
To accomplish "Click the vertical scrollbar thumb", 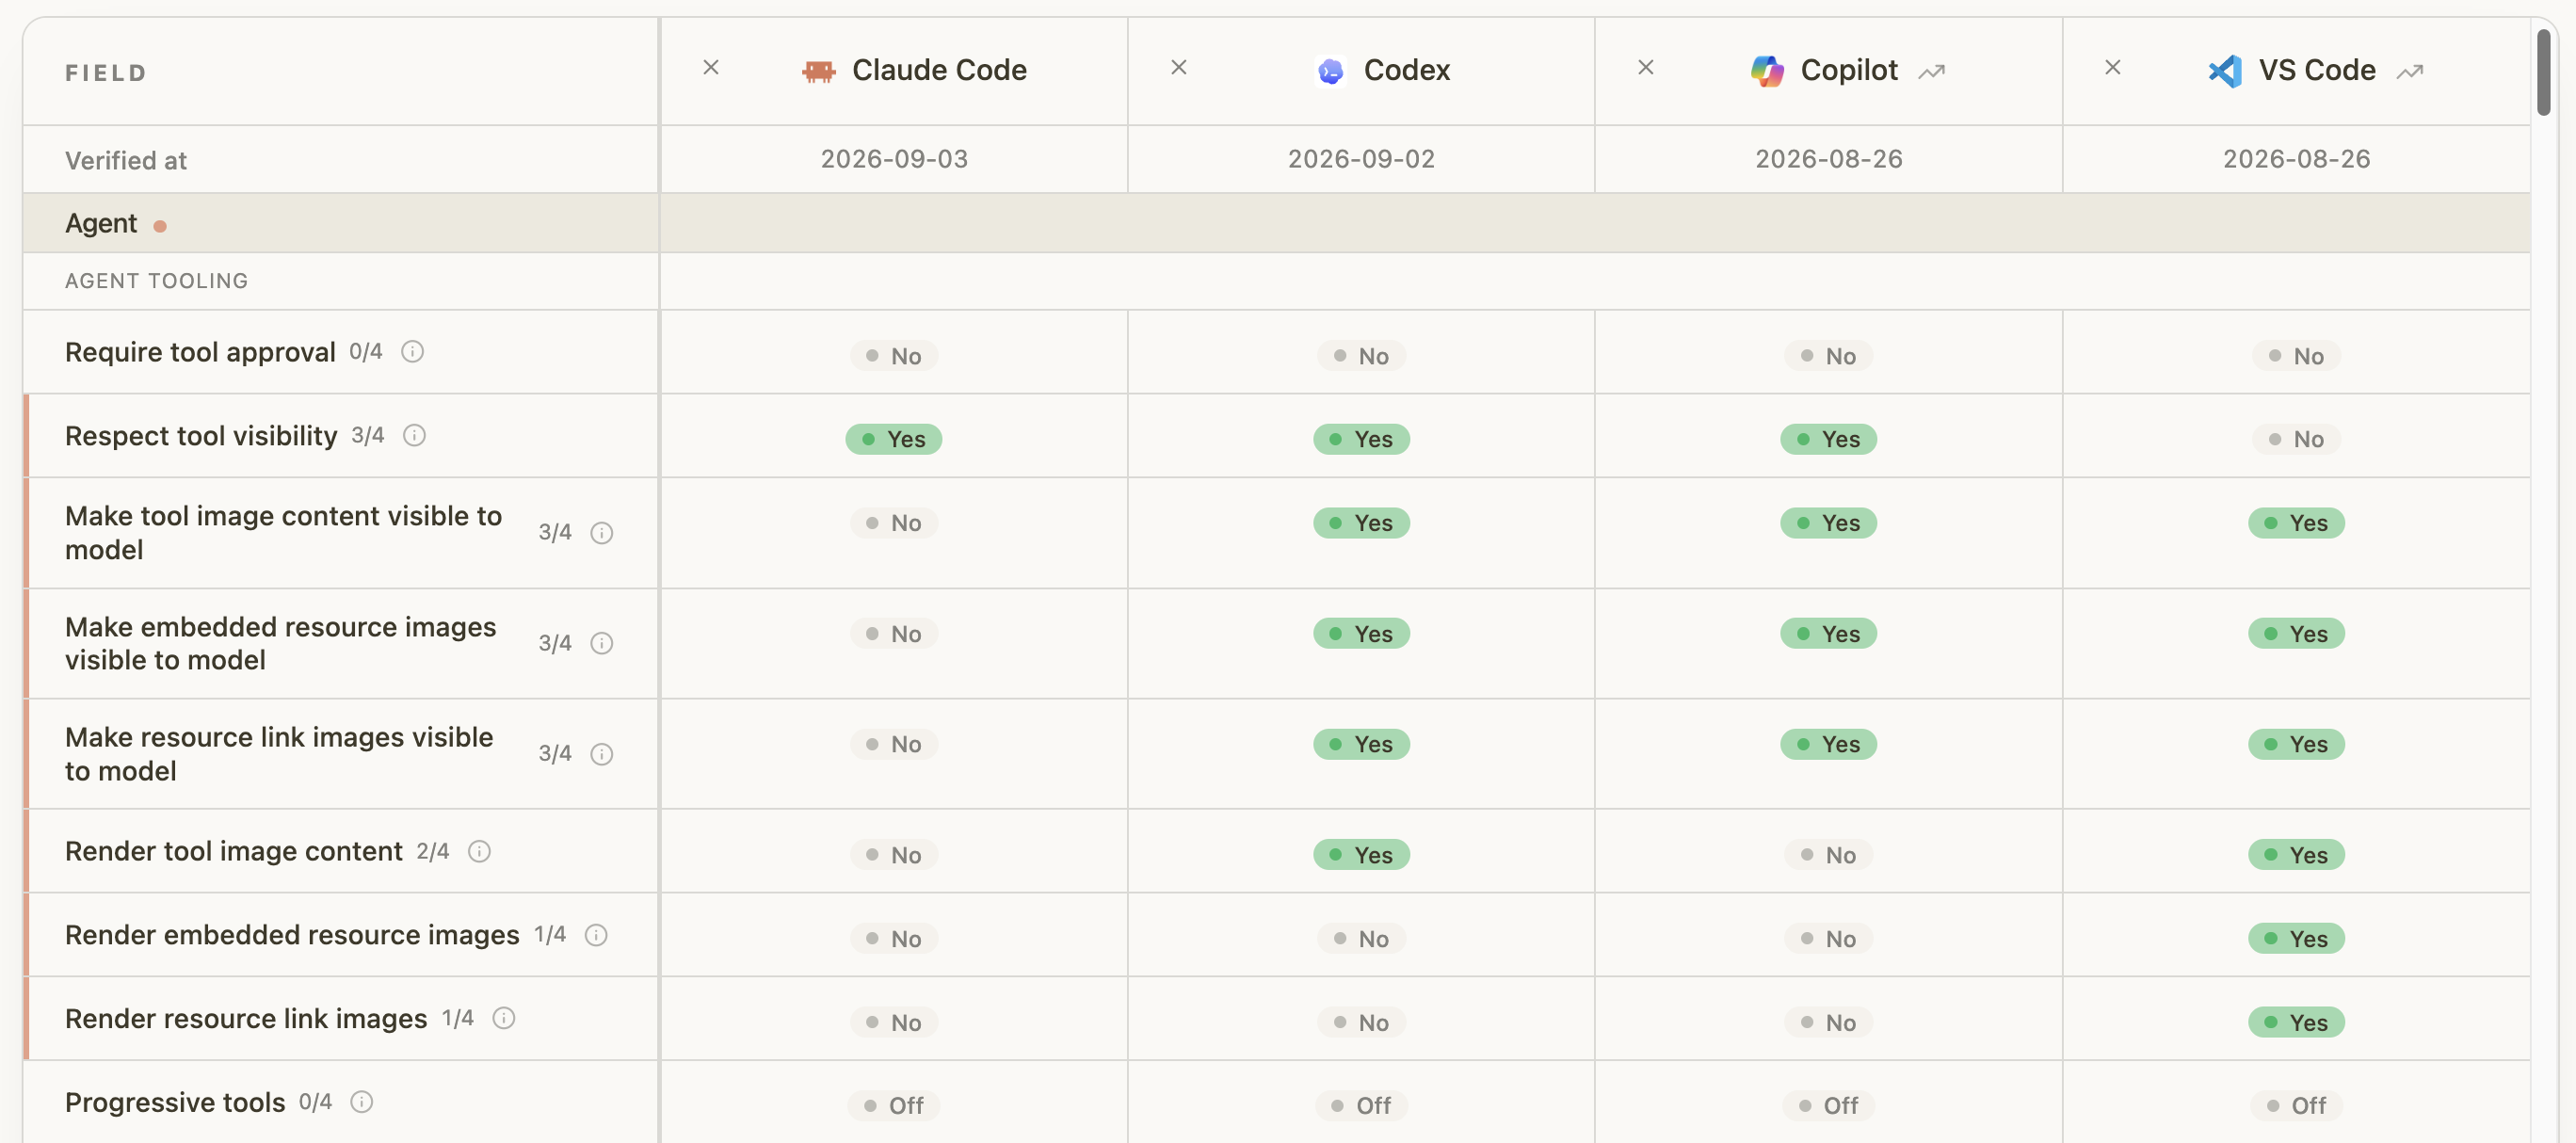I will tap(2543, 72).
